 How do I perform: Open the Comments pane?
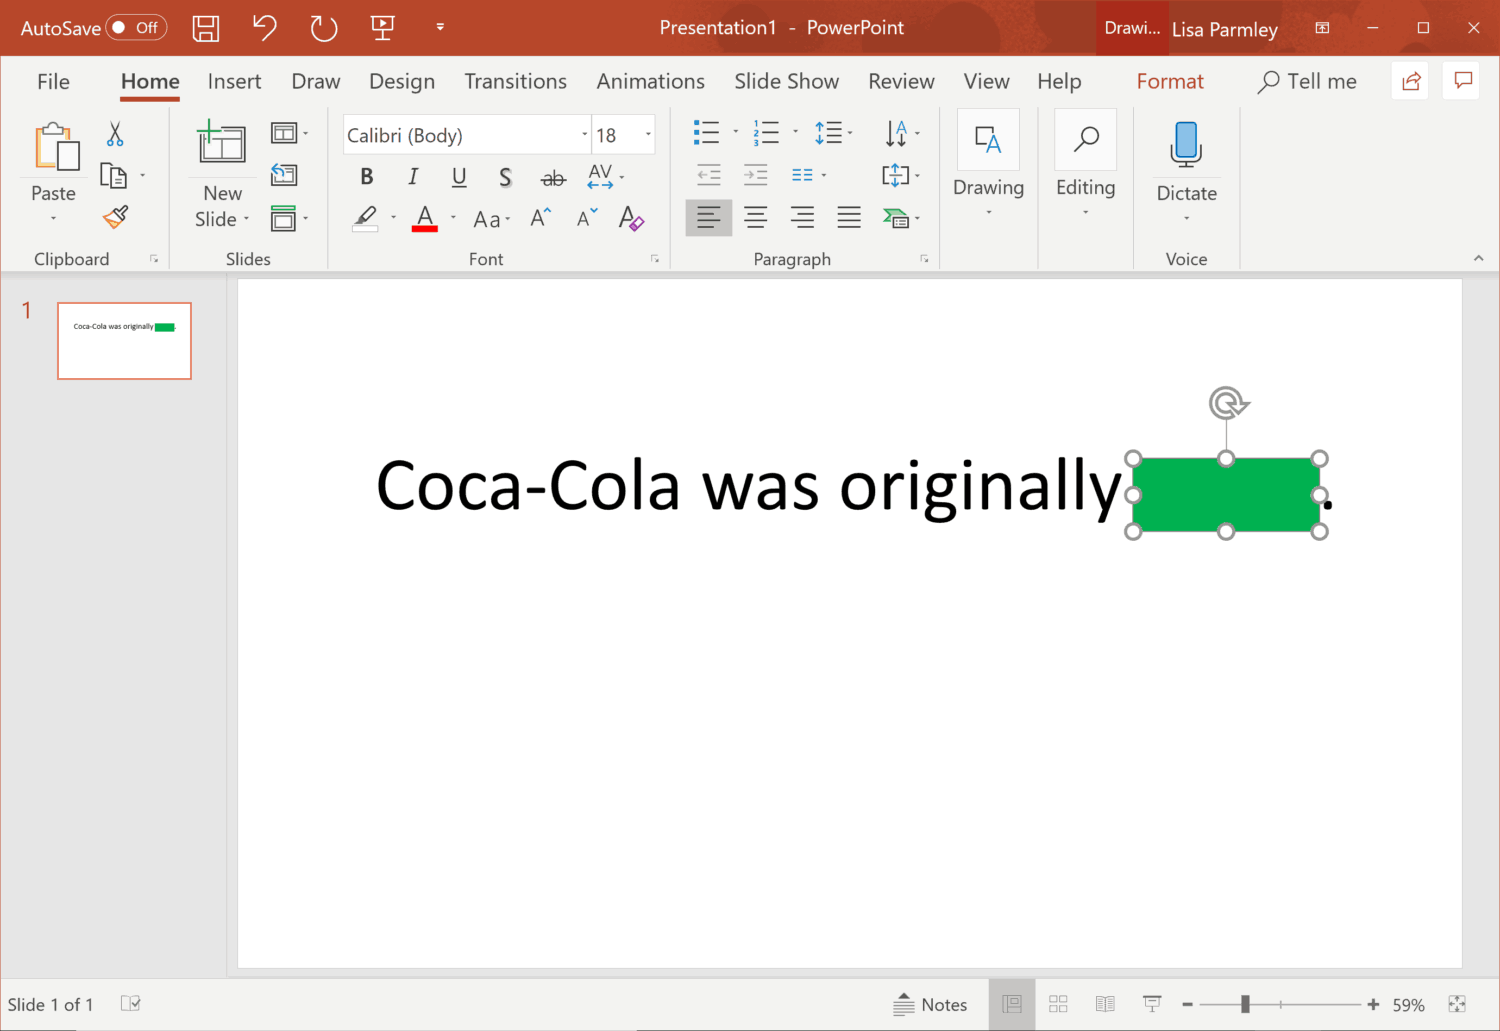(x=1463, y=81)
